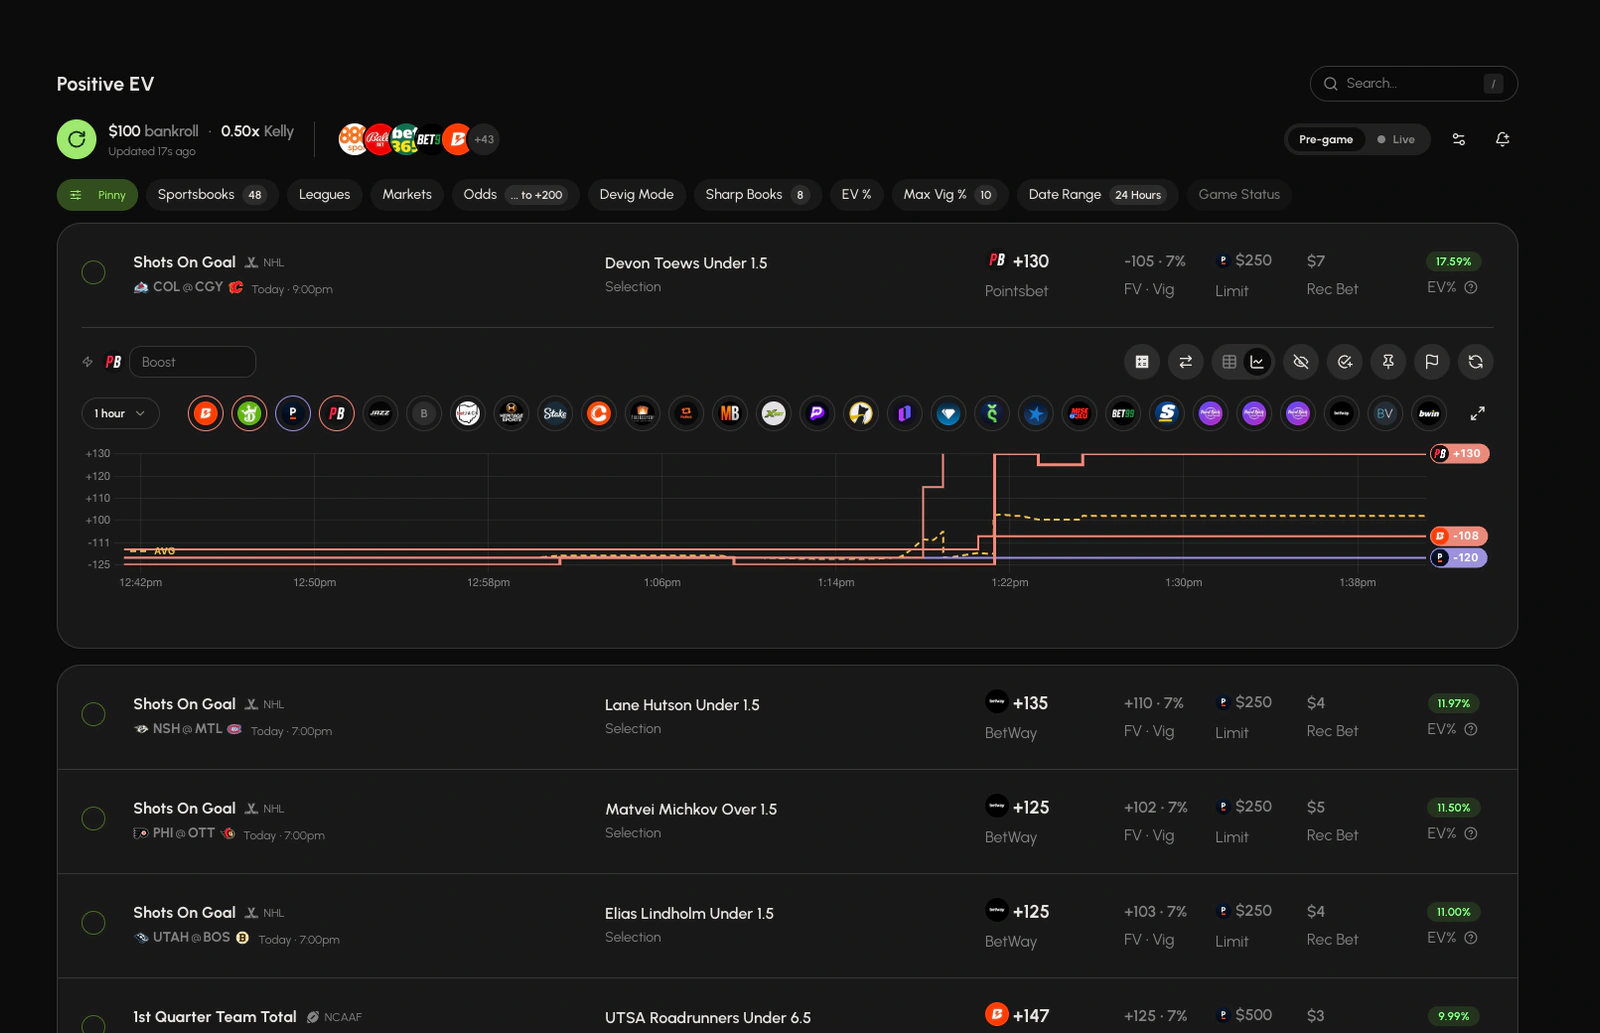Select the Elias Lindholm bet radio circle

pos(93,922)
